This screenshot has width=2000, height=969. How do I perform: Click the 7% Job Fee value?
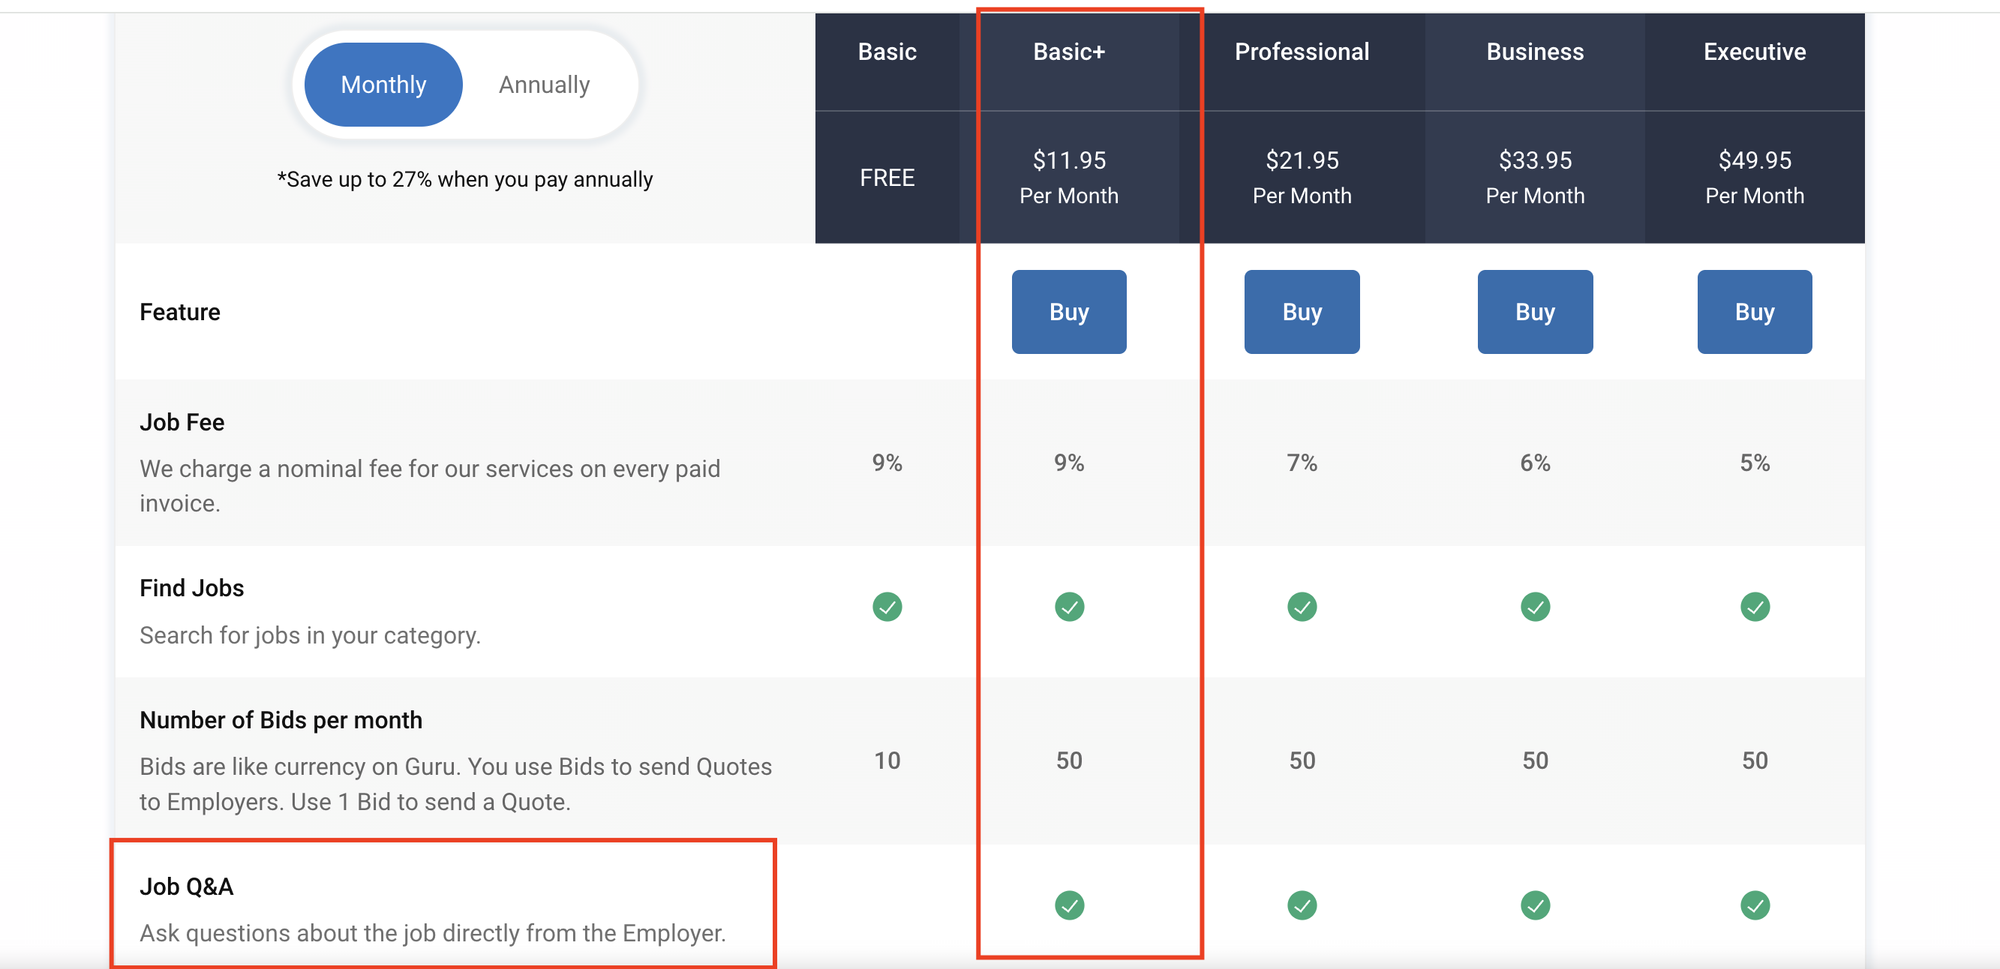coord(1302,463)
